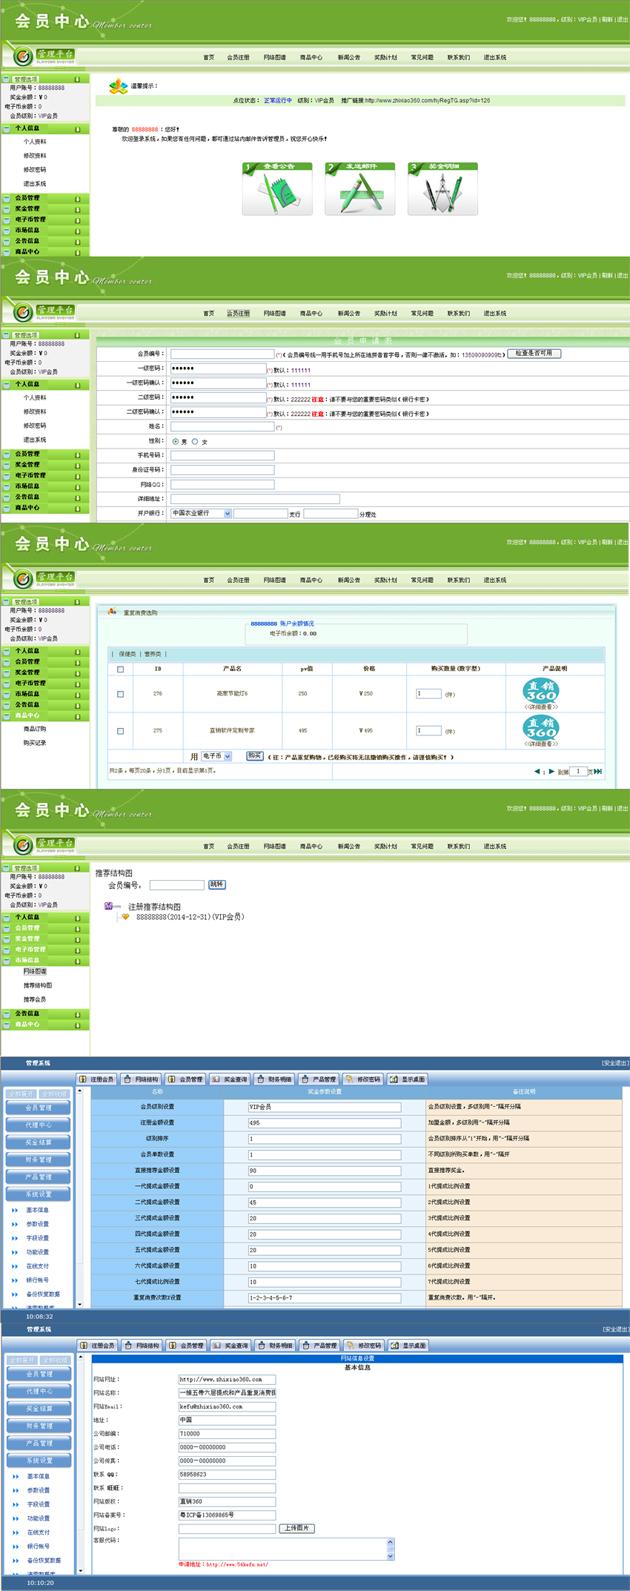
Task: Open the 查看公告 announcement icon
Action: pos(277,189)
